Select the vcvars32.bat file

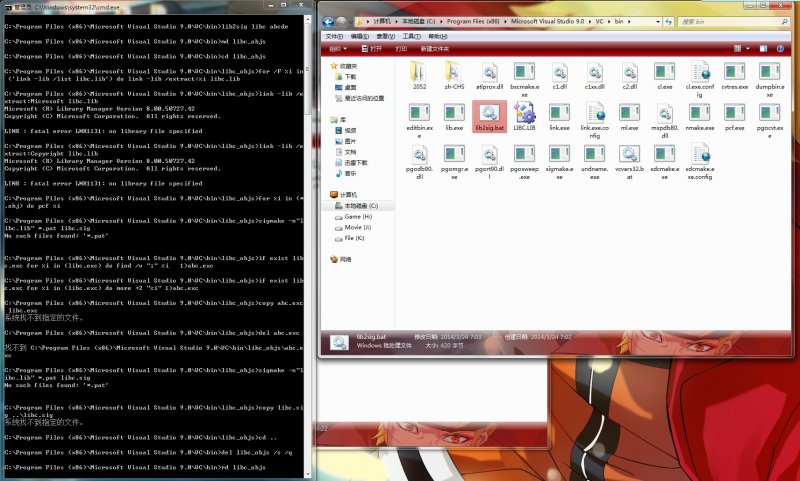[630, 162]
